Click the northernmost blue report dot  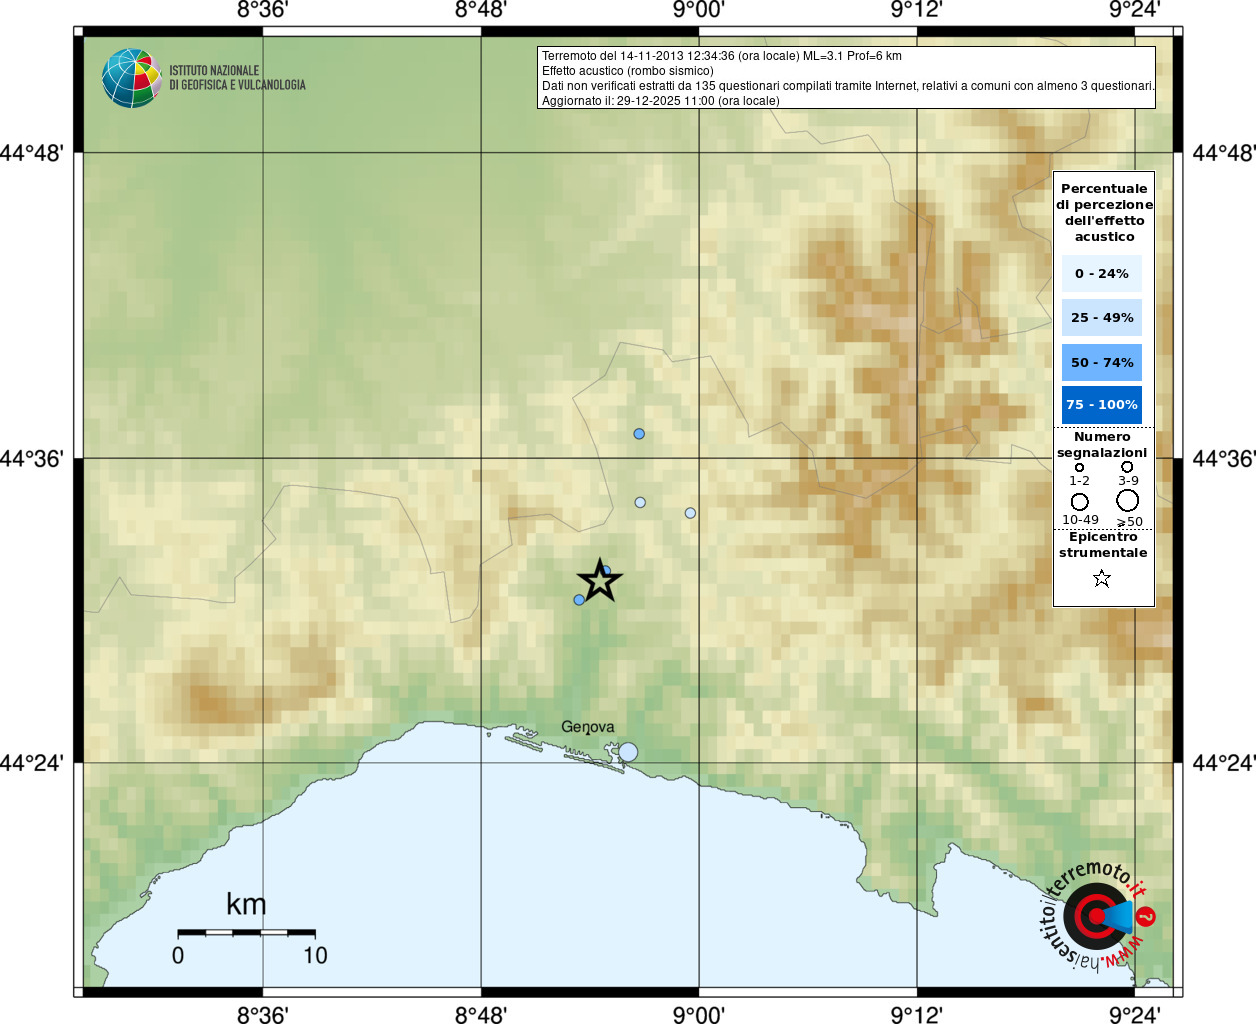coord(639,434)
